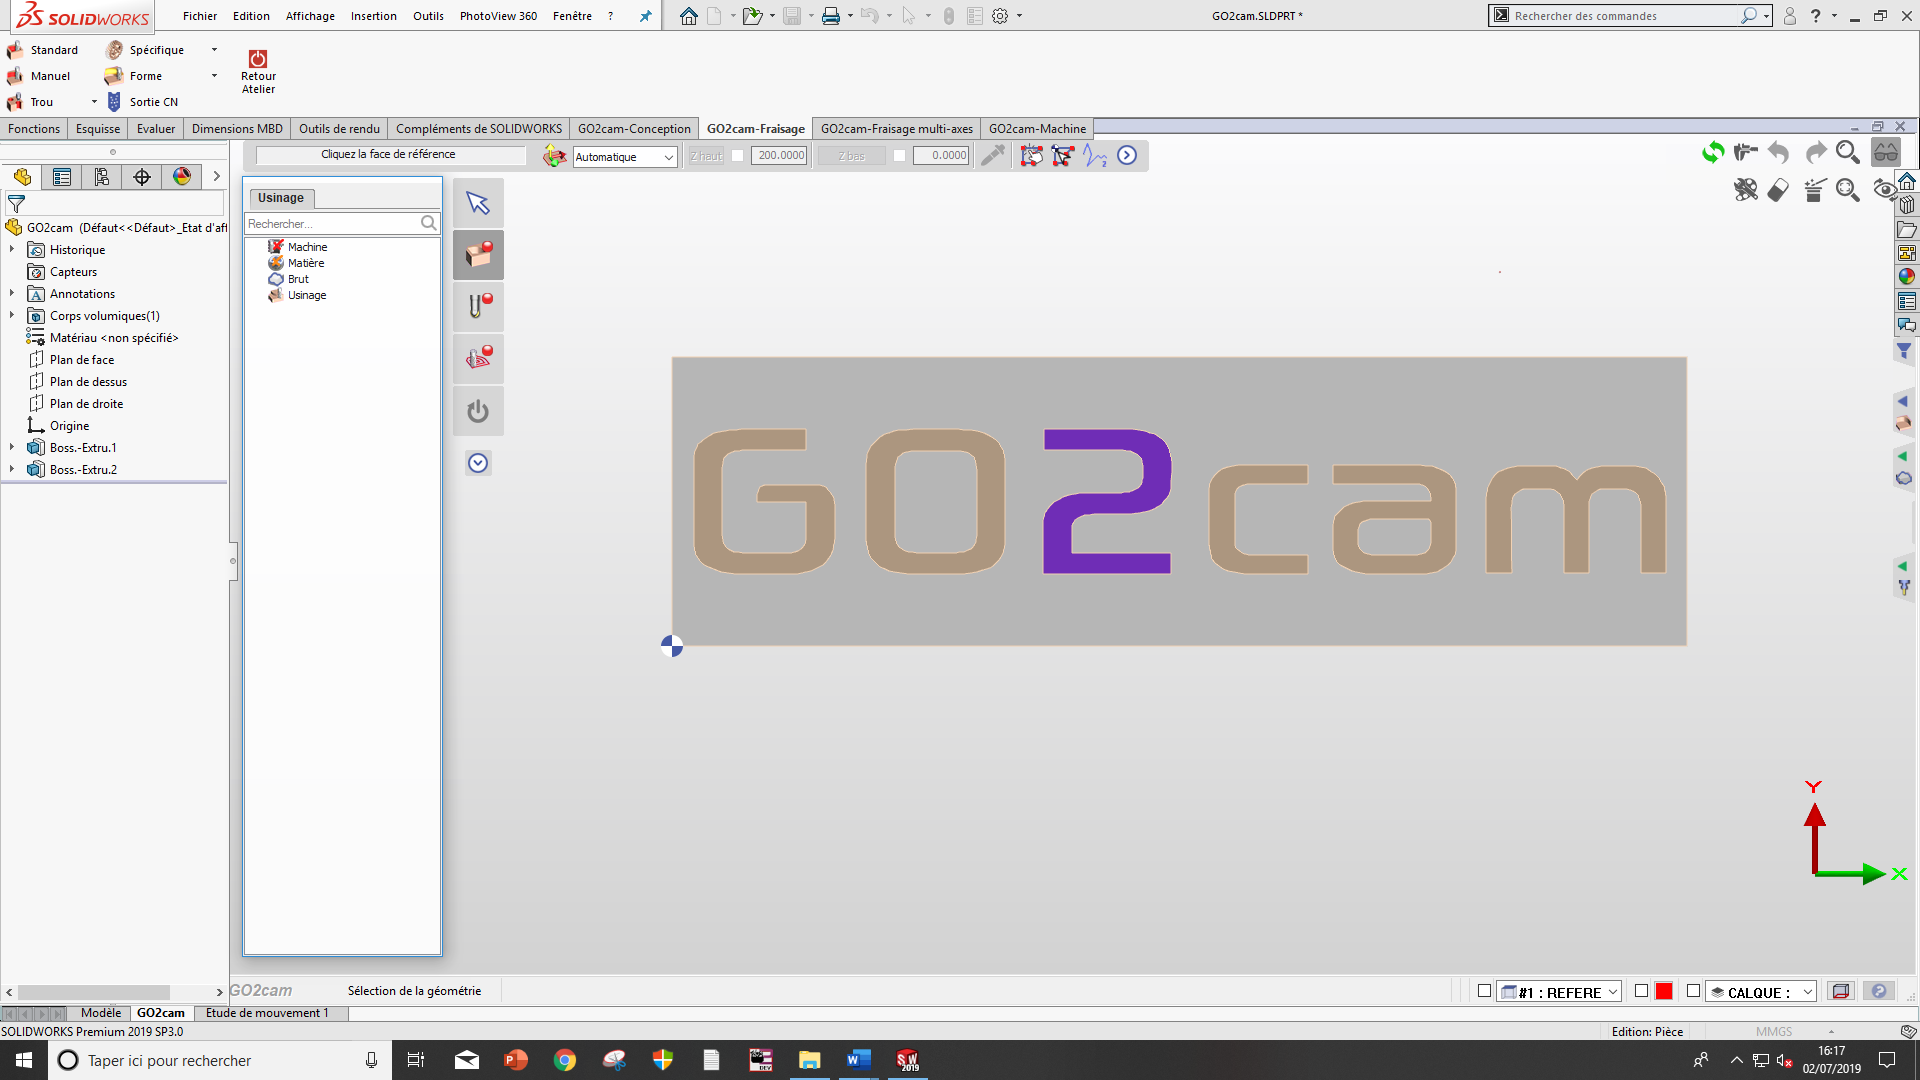Open the CALQUE layer dropdown
The width and height of the screenshot is (1920, 1080).
tap(1761, 992)
